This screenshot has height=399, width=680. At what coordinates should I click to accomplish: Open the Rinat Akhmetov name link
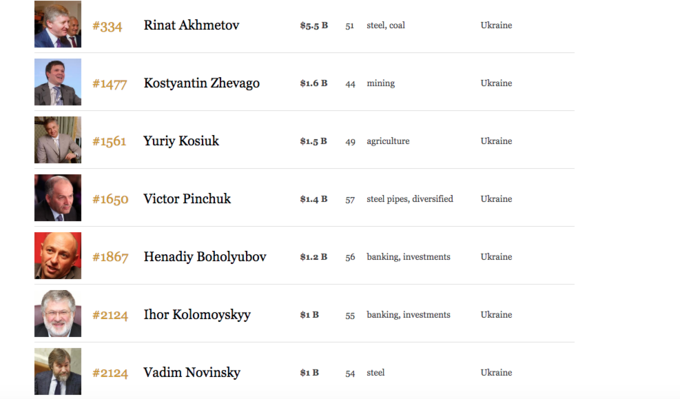[x=191, y=25]
